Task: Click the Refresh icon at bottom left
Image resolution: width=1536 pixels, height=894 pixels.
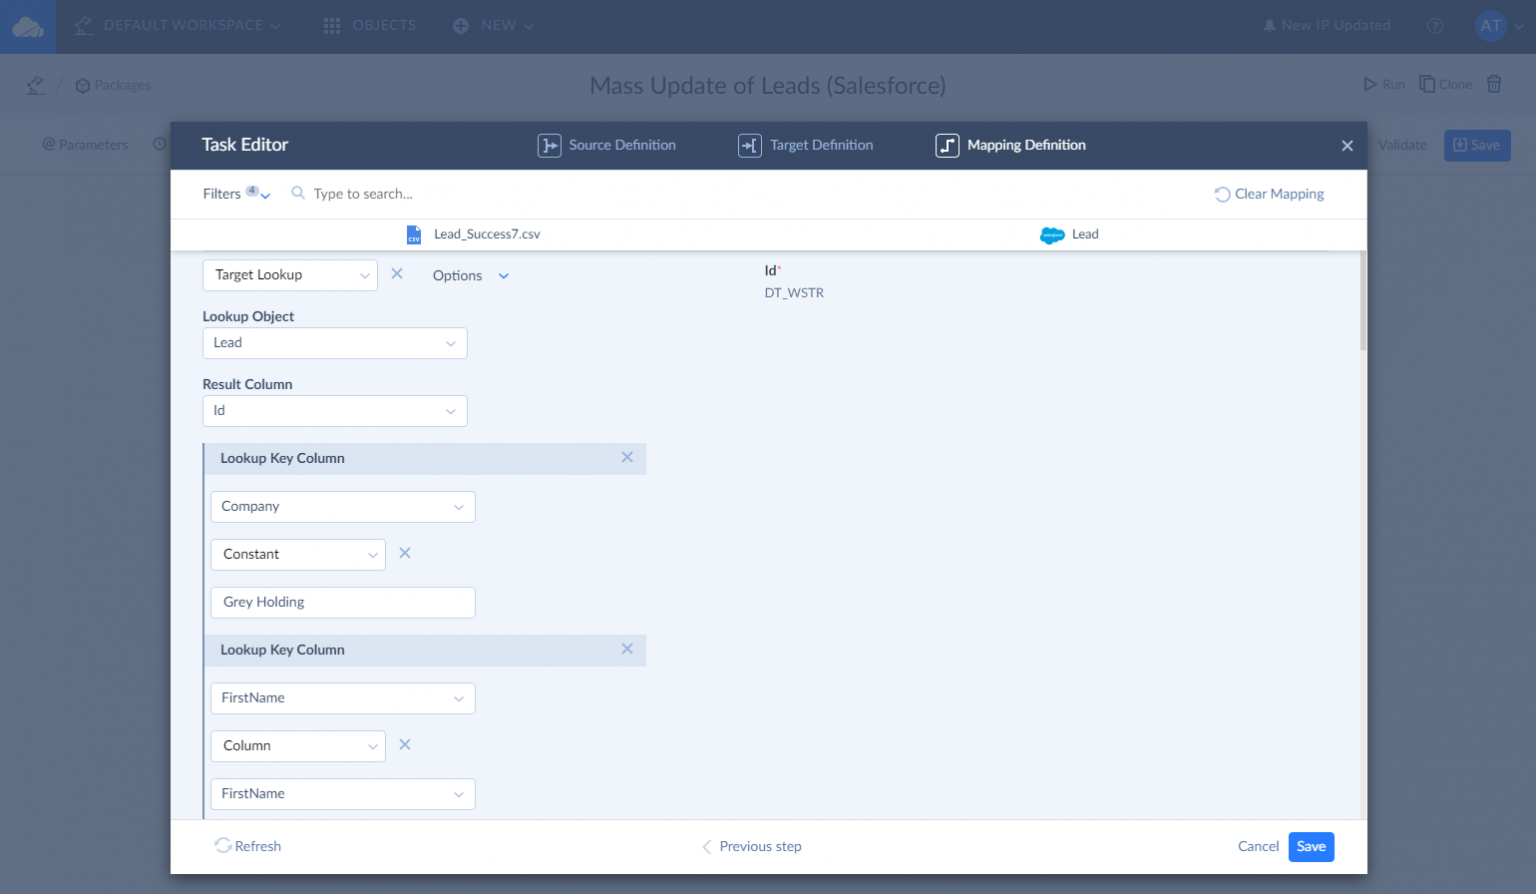Action: [223, 846]
